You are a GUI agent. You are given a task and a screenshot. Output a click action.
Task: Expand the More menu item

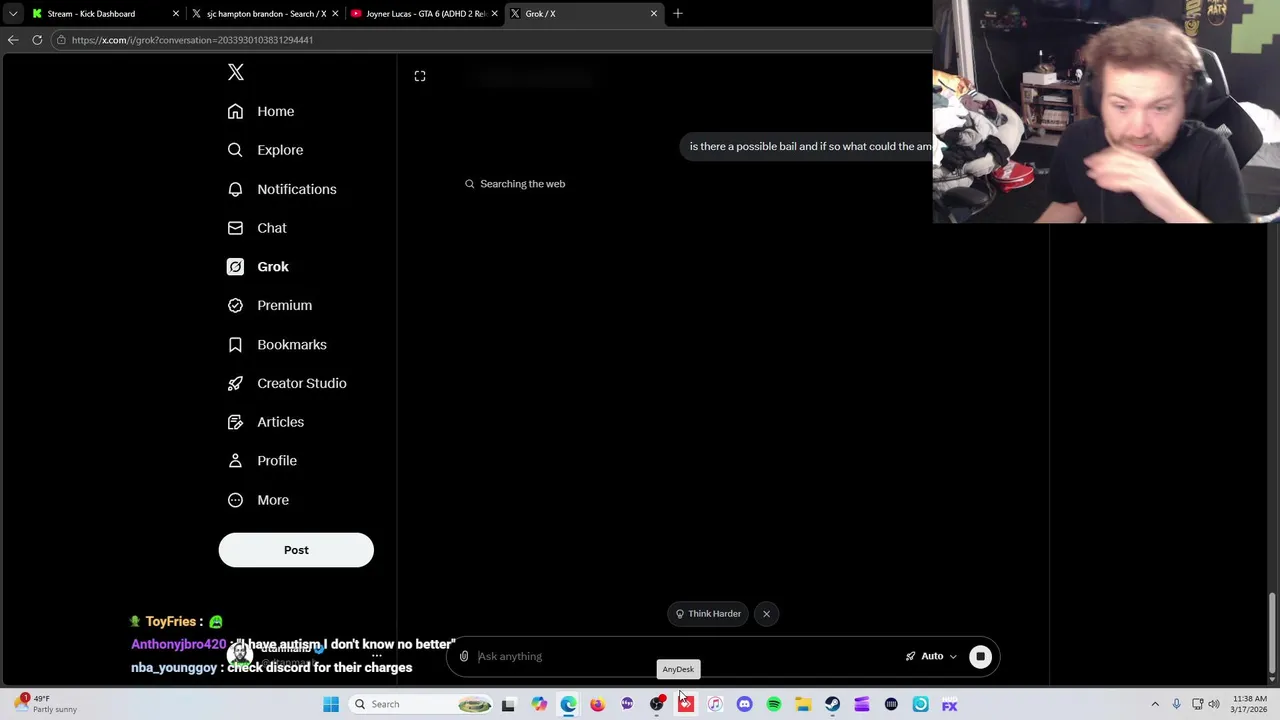[x=258, y=500]
